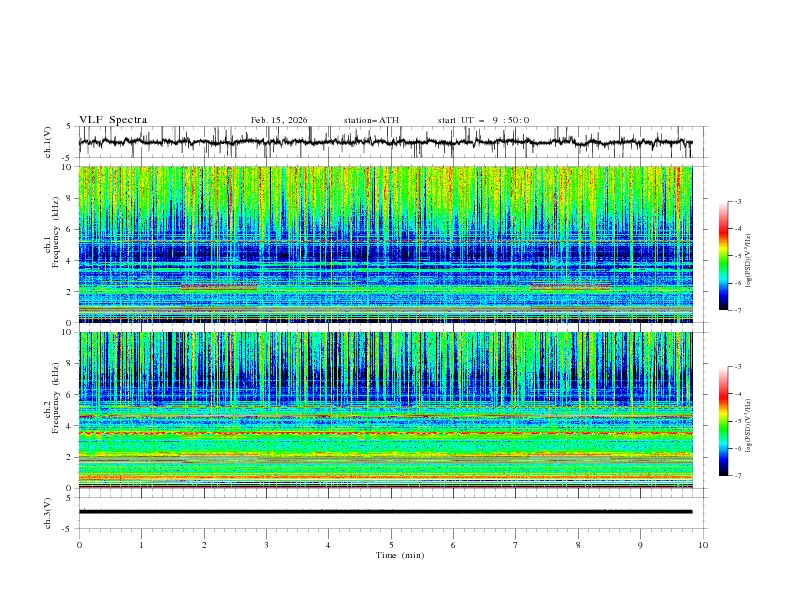Click the ch.3 voltage waveform trace
Image resolution: width=792 pixels, height=612 pixels.
point(385,512)
